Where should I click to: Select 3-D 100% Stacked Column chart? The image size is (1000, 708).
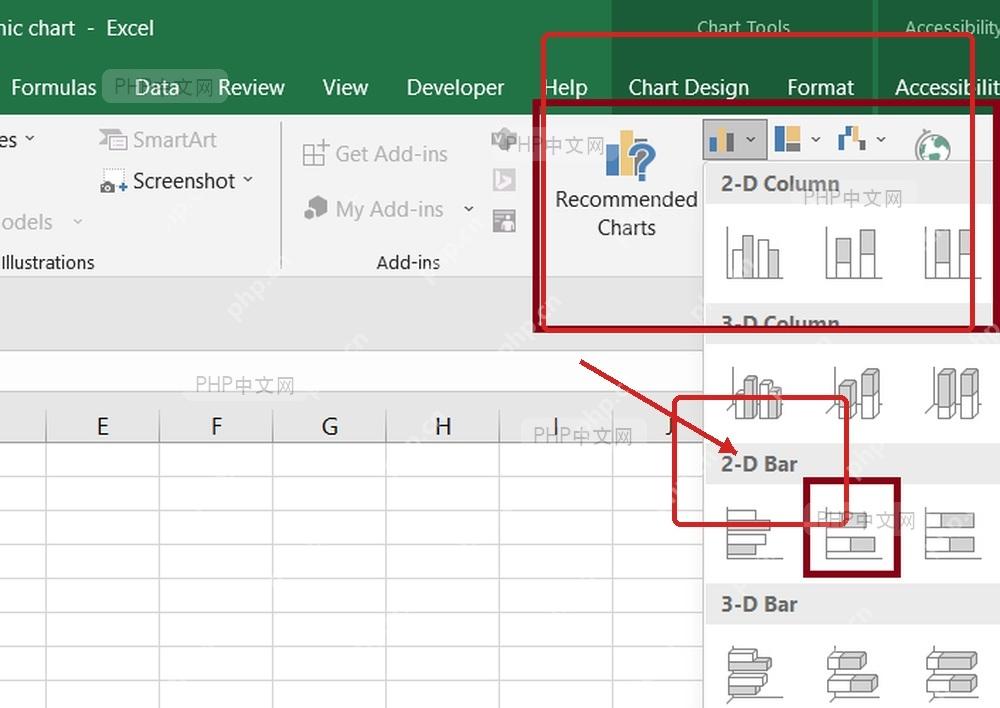tap(953, 394)
